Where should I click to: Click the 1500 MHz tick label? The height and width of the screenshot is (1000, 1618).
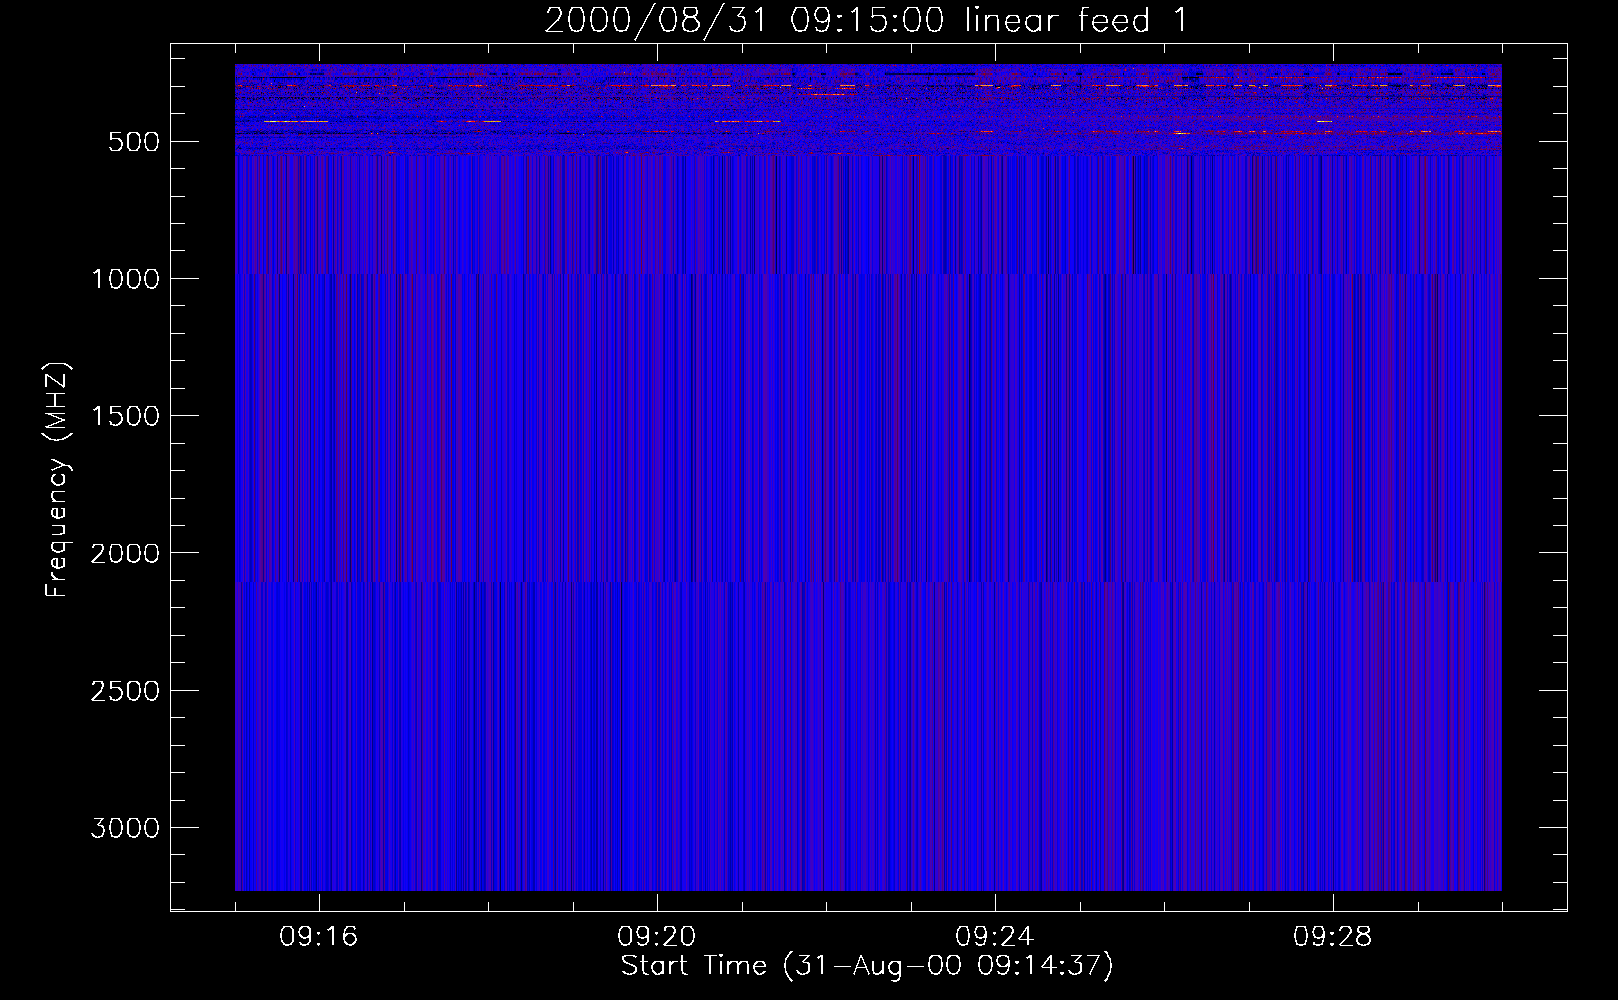coord(125,416)
